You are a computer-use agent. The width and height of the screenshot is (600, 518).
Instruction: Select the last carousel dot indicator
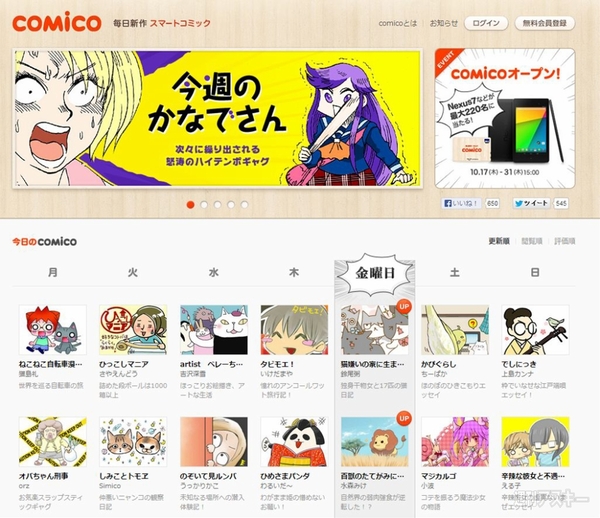click(x=245, y=205)
